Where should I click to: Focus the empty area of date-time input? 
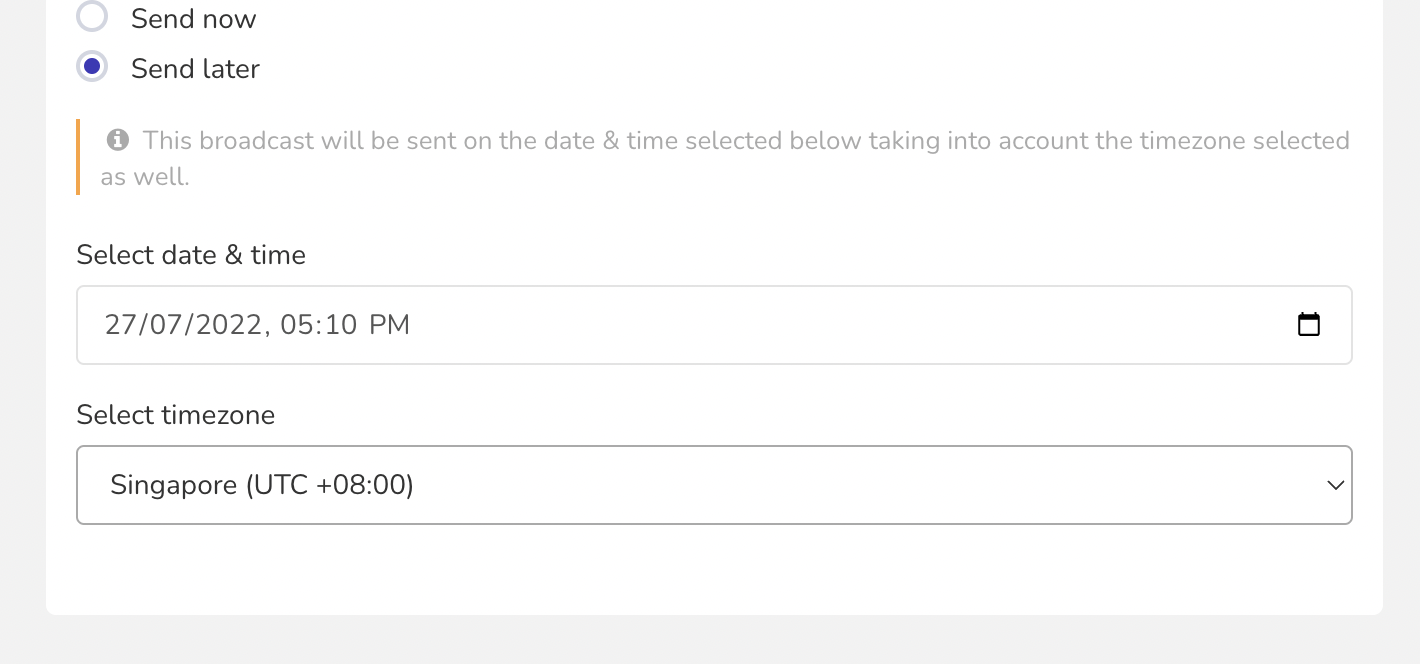click(850, 325)
